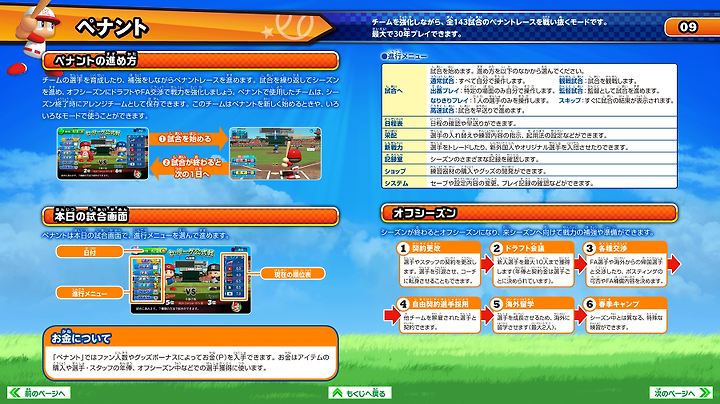Select the ペナントの進め方 heading

coord(191,61)
